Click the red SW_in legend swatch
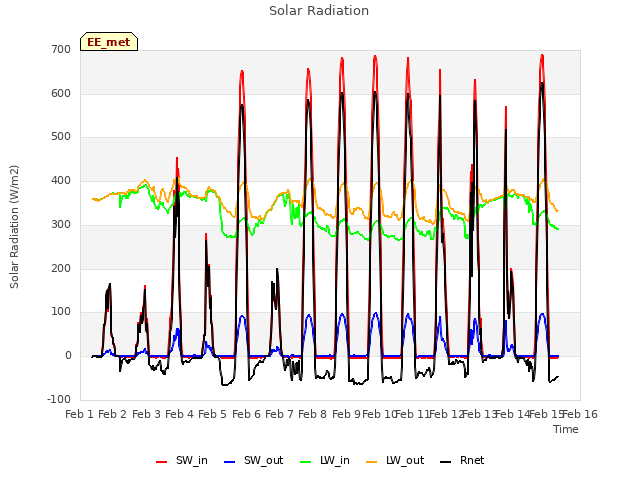Viewport: 640px width, 480px height. click(162, 462)
